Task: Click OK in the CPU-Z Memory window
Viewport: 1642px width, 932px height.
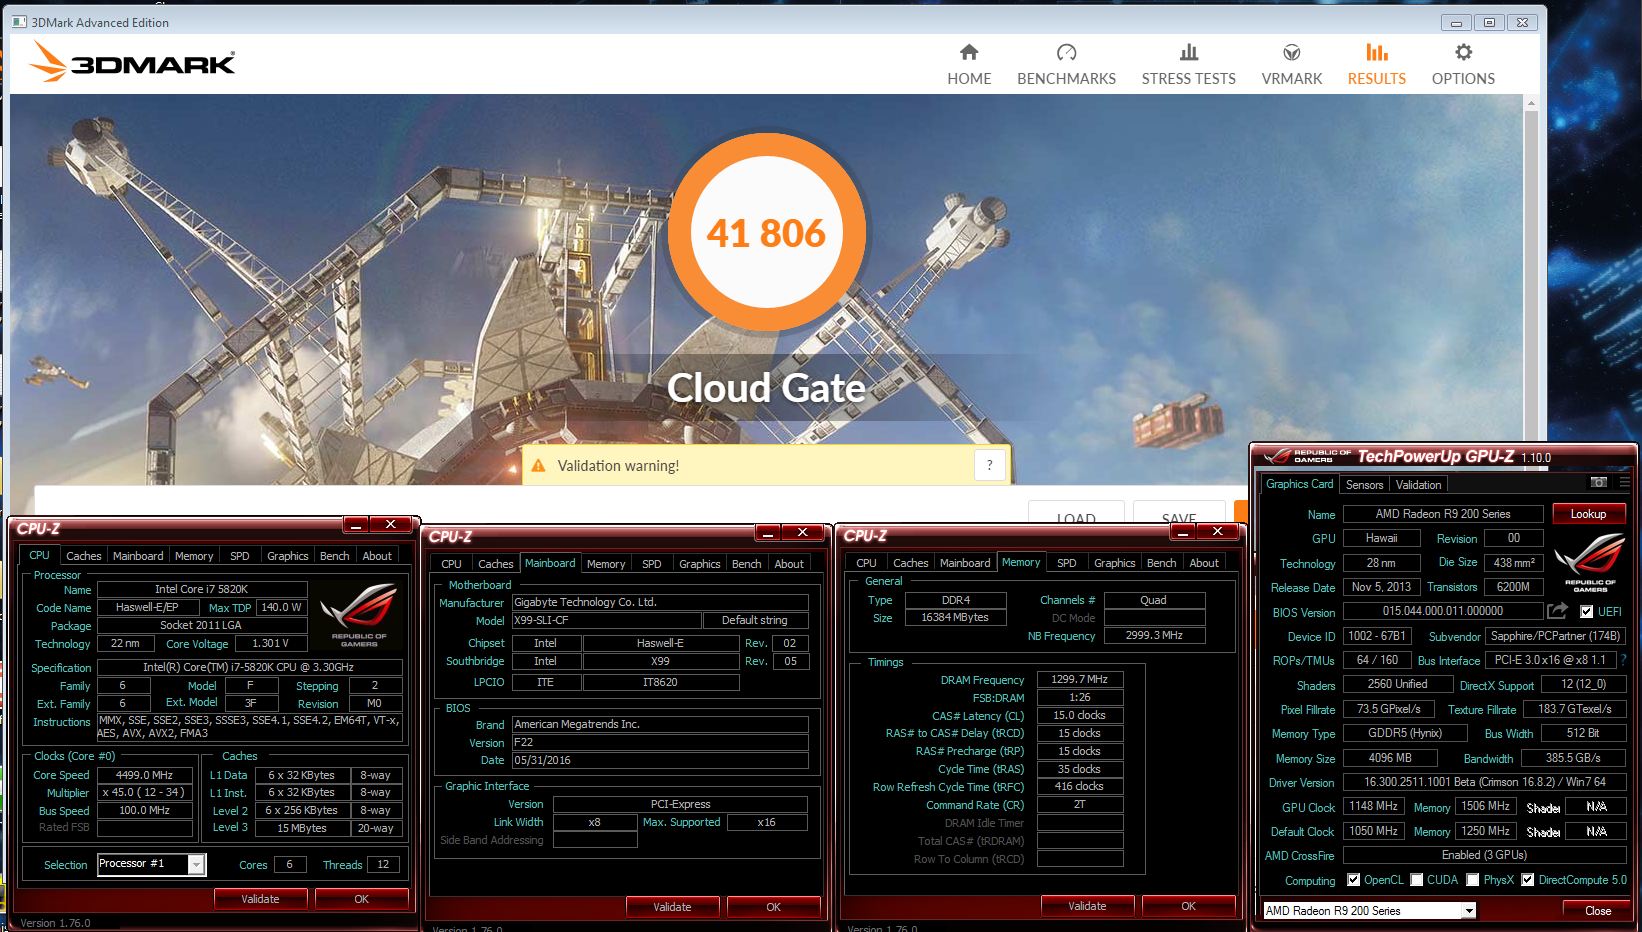Action: (1188, 906)
